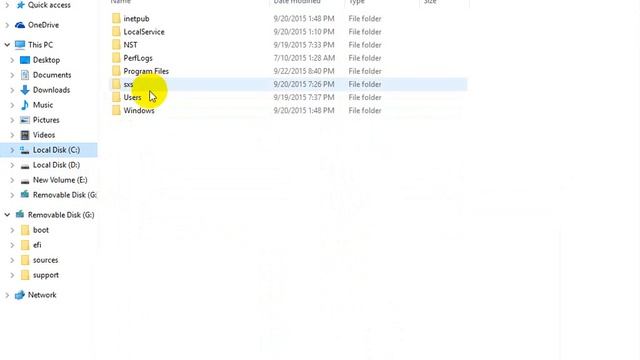Open the Quick access star icon
Image resolution: width=640 pixels, height=360 pixels.
[x=20, y=5]
